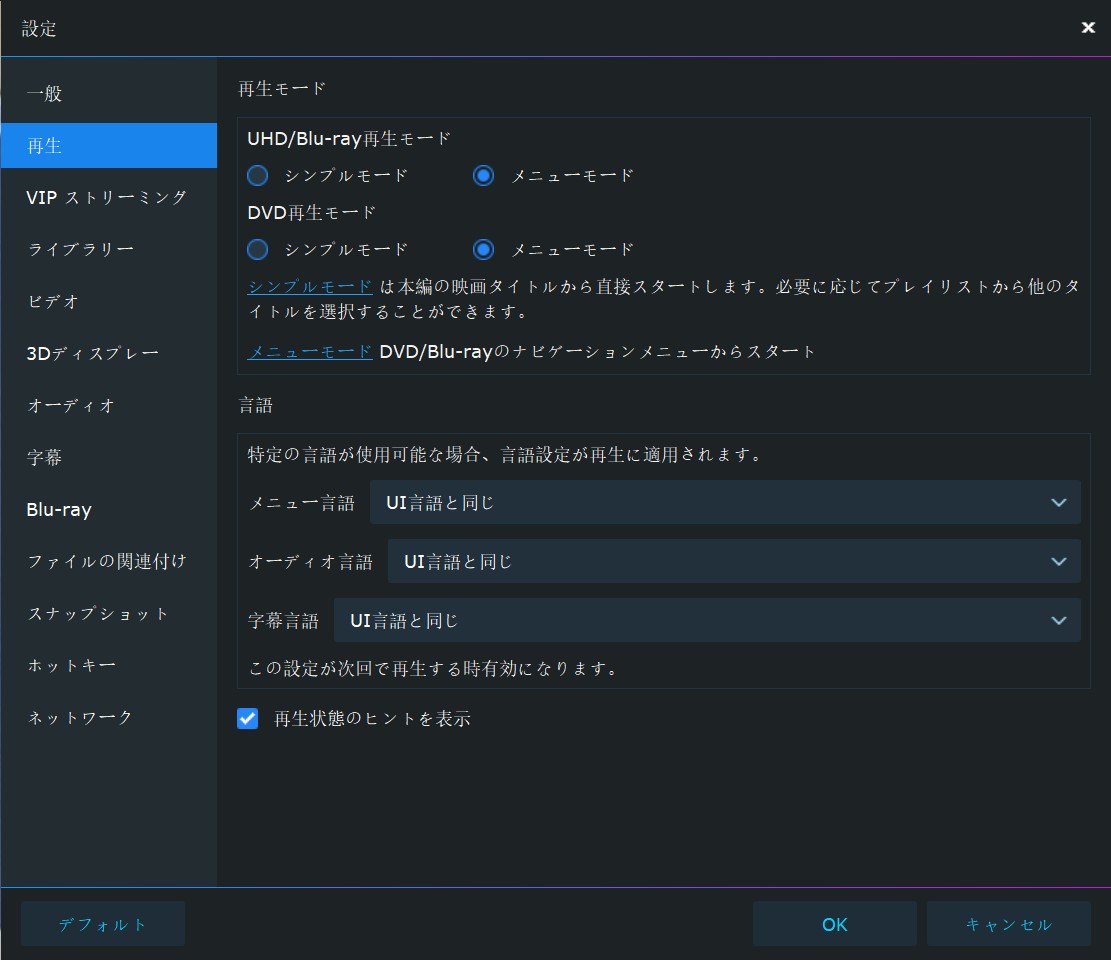Expand the メニュー言語 dropdown
Viewport: 1111px width, 960px height.
(724, 503)
